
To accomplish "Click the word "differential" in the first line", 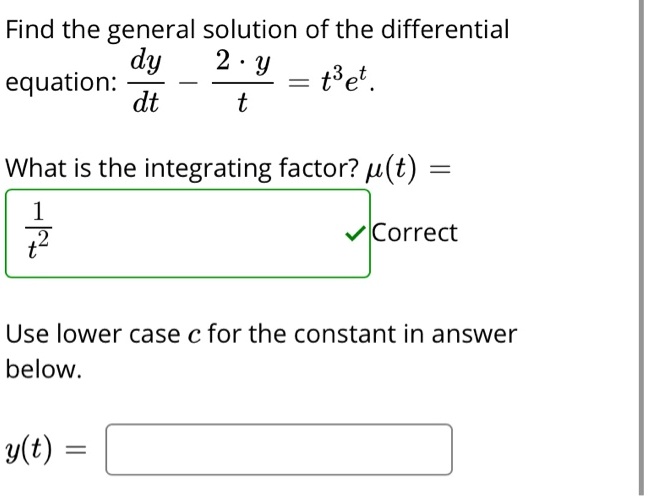I will [x=445, y=30].
